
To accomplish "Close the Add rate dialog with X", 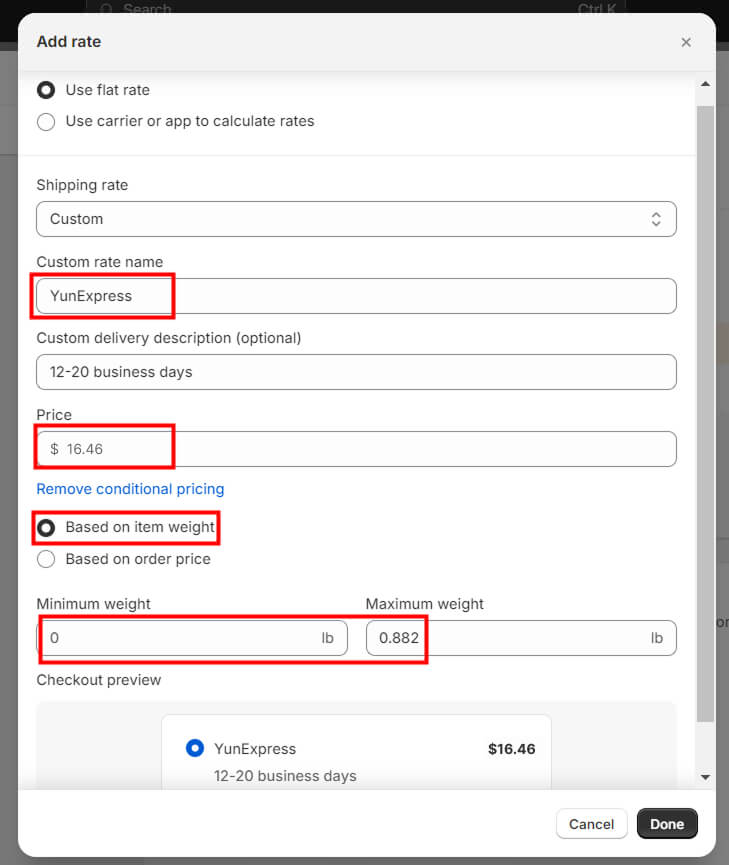I will click(685, 42).
